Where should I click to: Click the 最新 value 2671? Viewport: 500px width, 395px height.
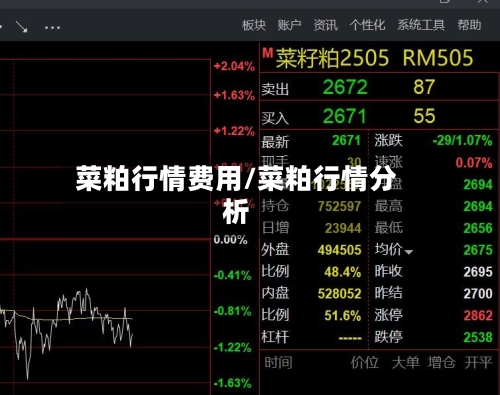click(x=346, y=140)
